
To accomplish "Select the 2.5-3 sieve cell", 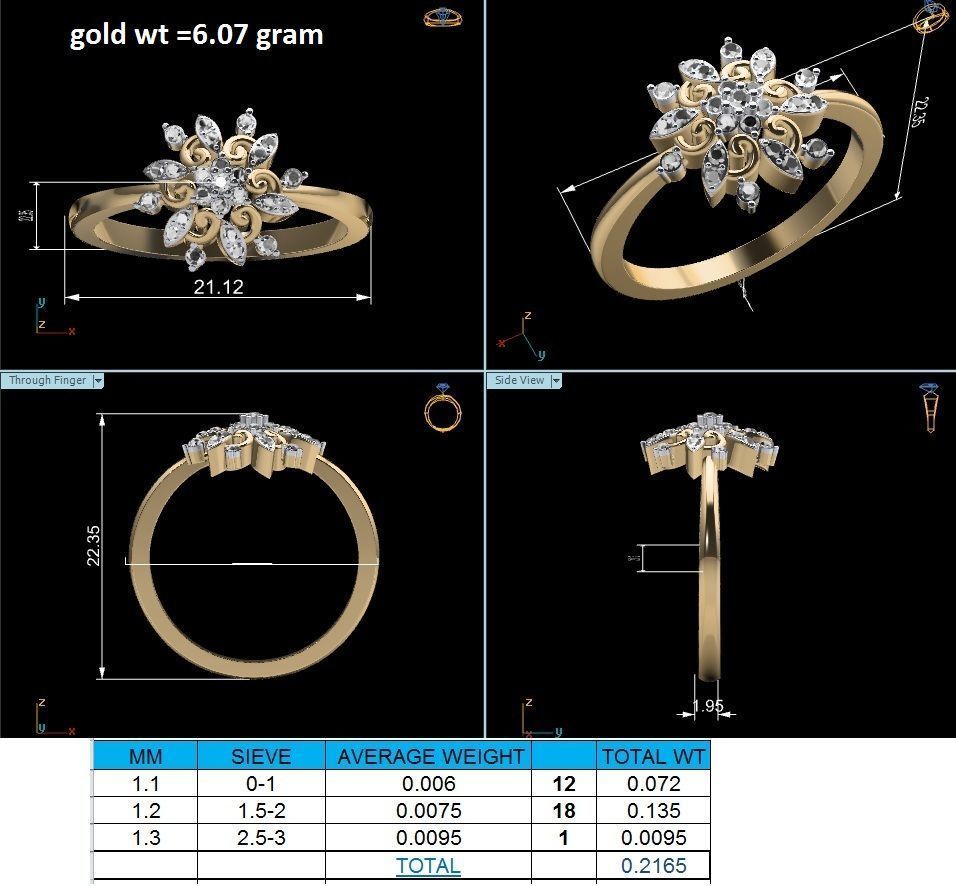I will pos(261,838).
